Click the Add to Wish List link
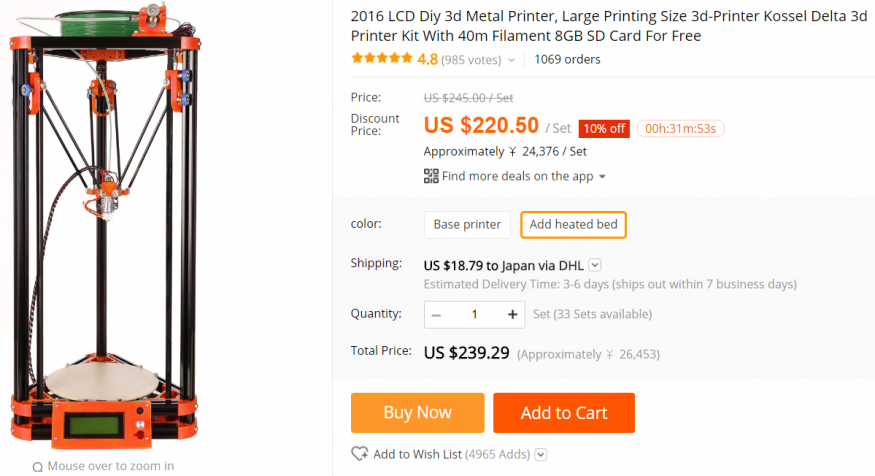The image size is (875, 476). pos(417,454)
